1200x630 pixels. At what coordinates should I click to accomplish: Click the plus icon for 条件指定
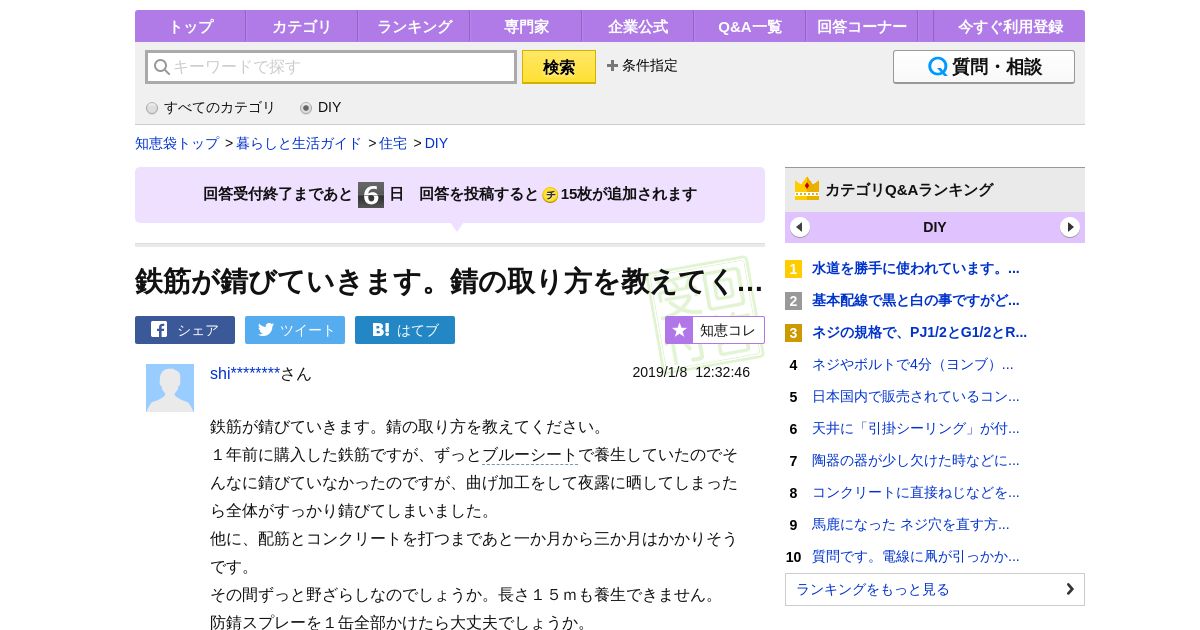point(612,66)
